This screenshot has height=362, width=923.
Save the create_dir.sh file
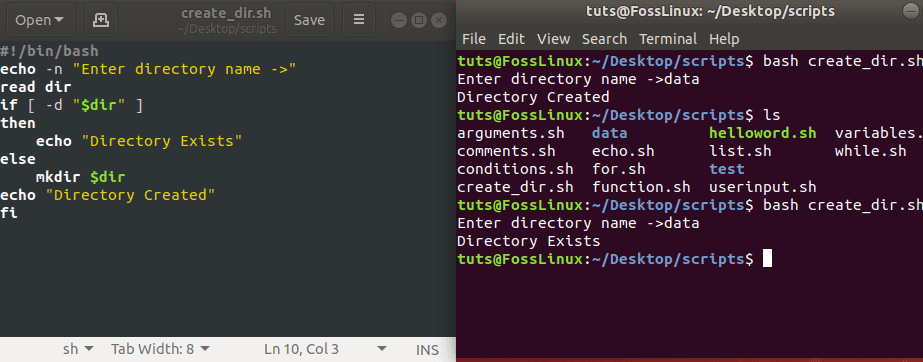click(x=310, y=19)
